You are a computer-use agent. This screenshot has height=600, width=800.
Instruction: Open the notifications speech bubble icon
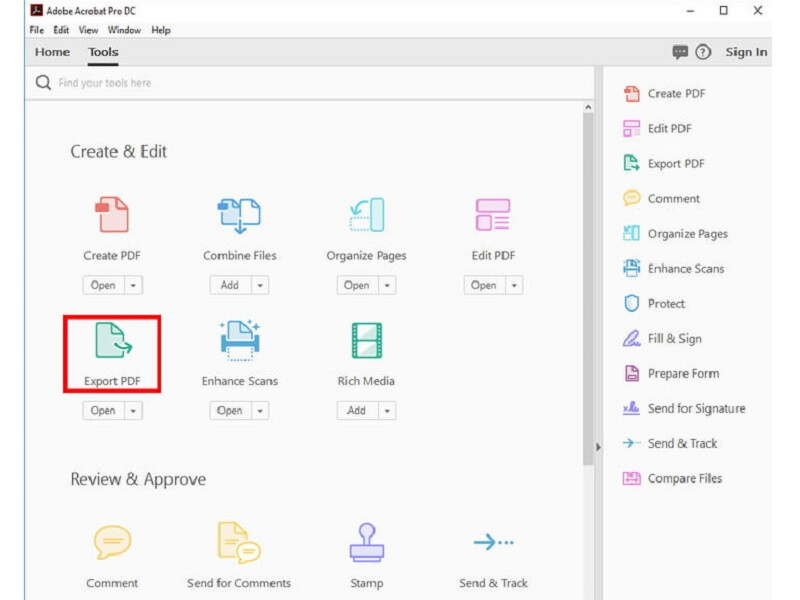(x=680, y=52)
